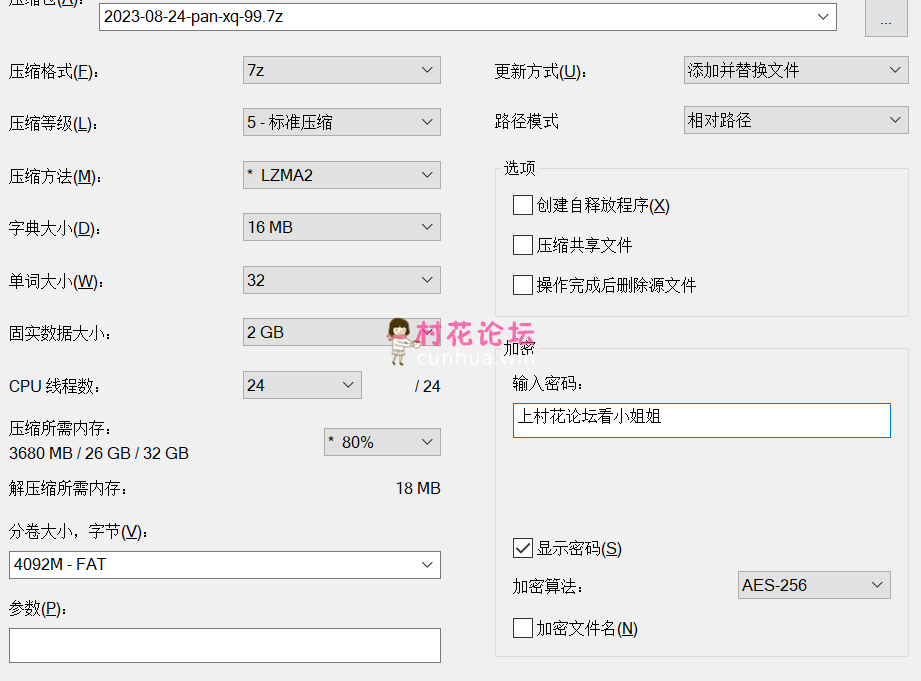Open the 字典大小 16 MB dropdown
921x681 pixels.
(342, 227)
